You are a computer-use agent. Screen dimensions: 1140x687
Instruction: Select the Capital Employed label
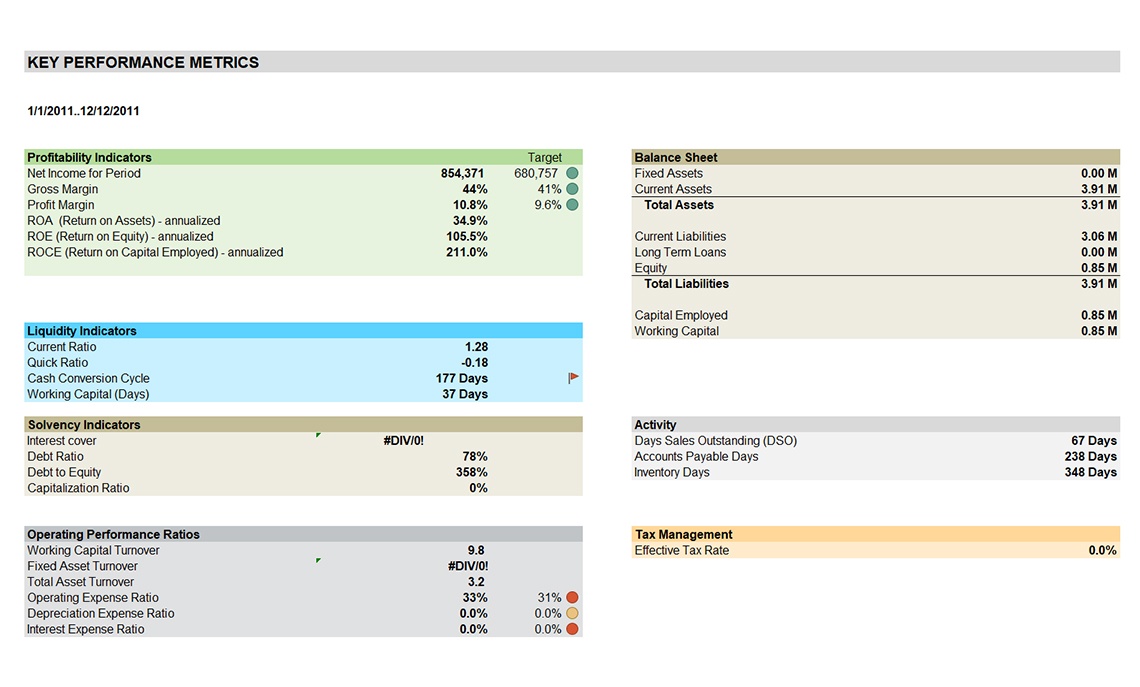(x=681, y=316)
